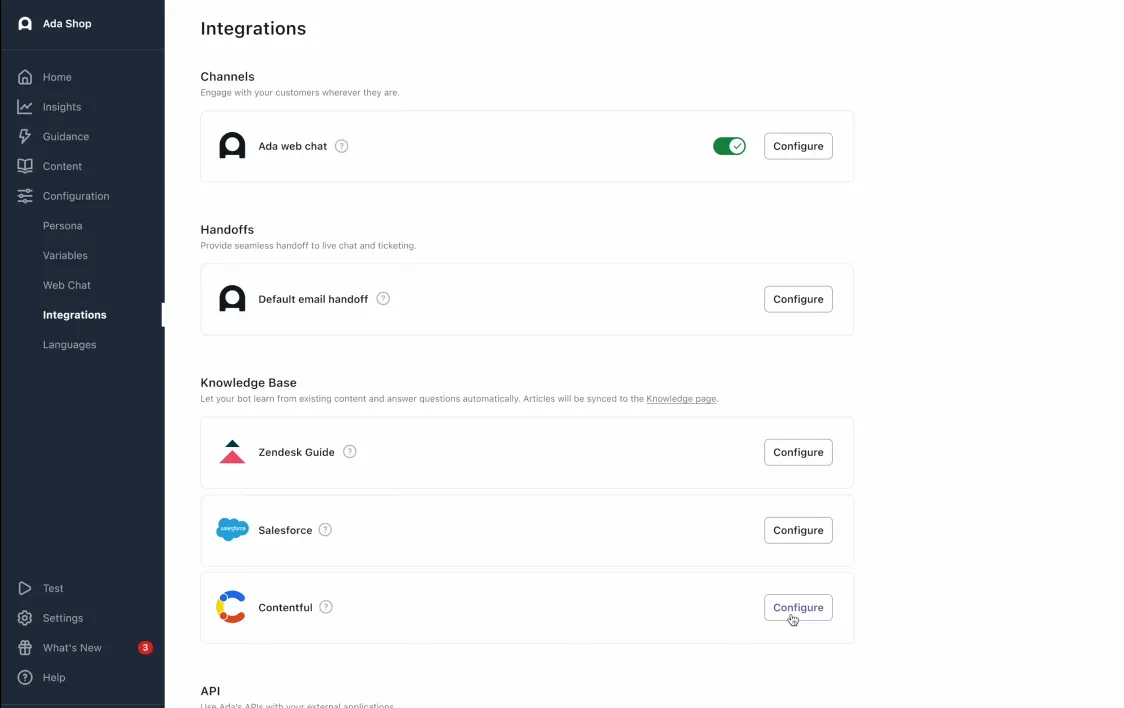Configure Ada web chat channel
1124x708 pixels.
pos(798,146)
